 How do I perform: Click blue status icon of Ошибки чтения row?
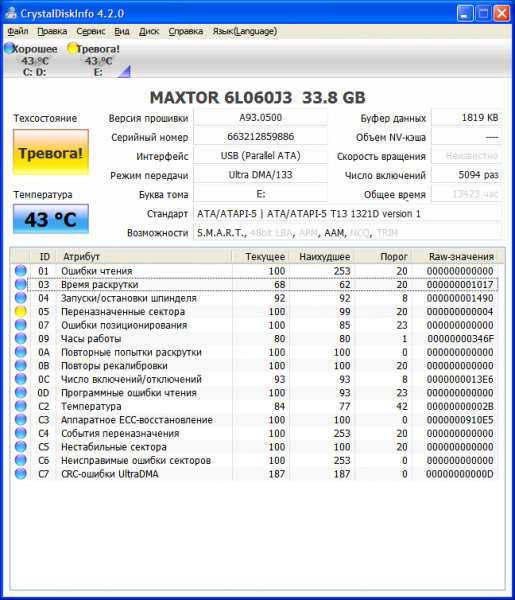pos(21,271)
